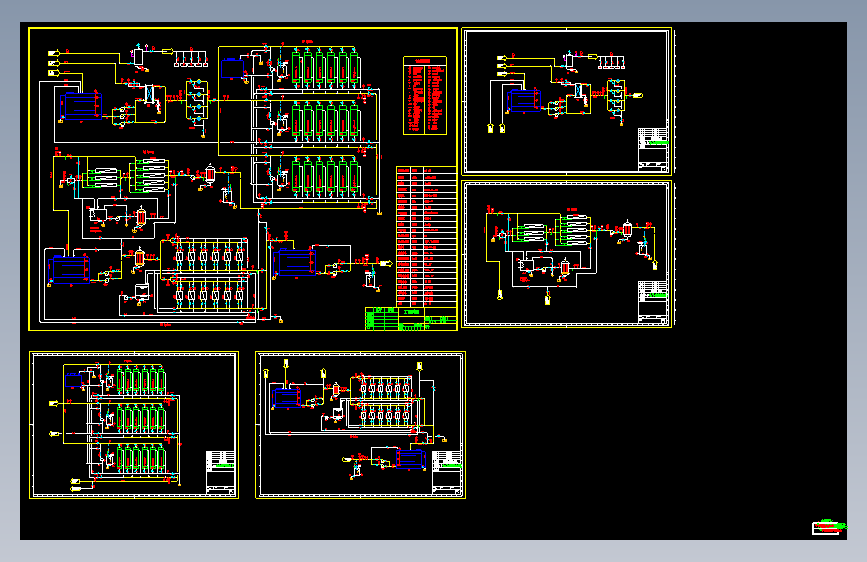Click the large main process flow drawing sheet
The width and height of the screenshot is (867, 562).
(x=243, y=179)
